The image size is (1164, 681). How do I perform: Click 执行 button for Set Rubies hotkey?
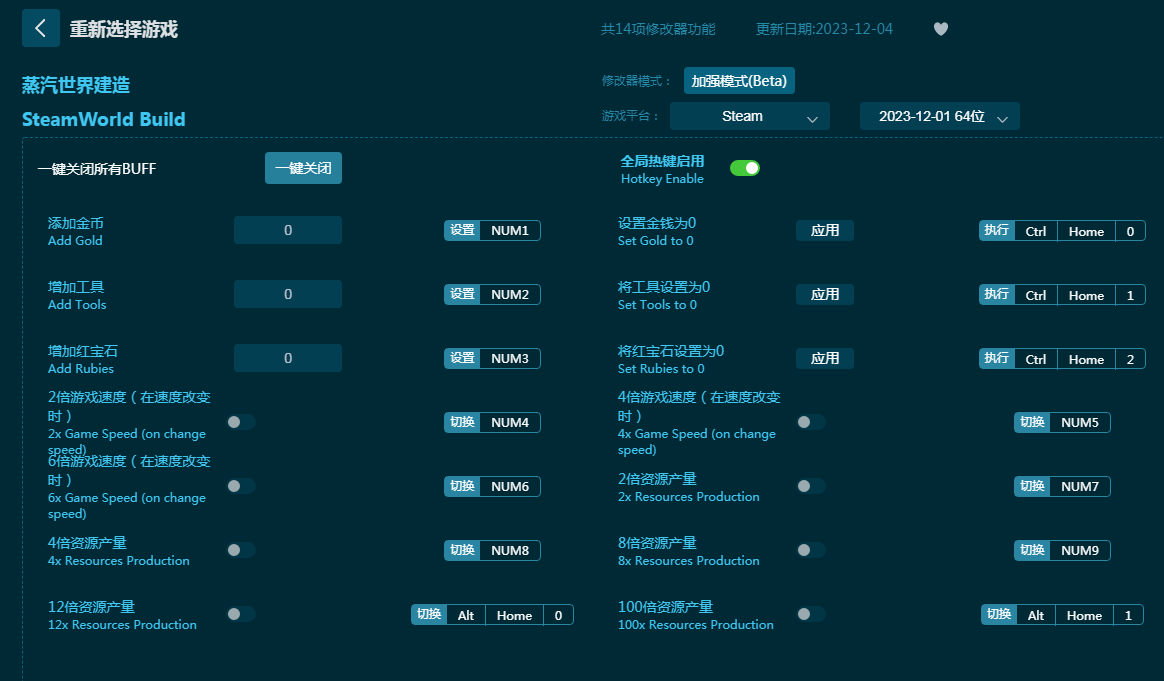pyautogui.click(x=997, y=358)
